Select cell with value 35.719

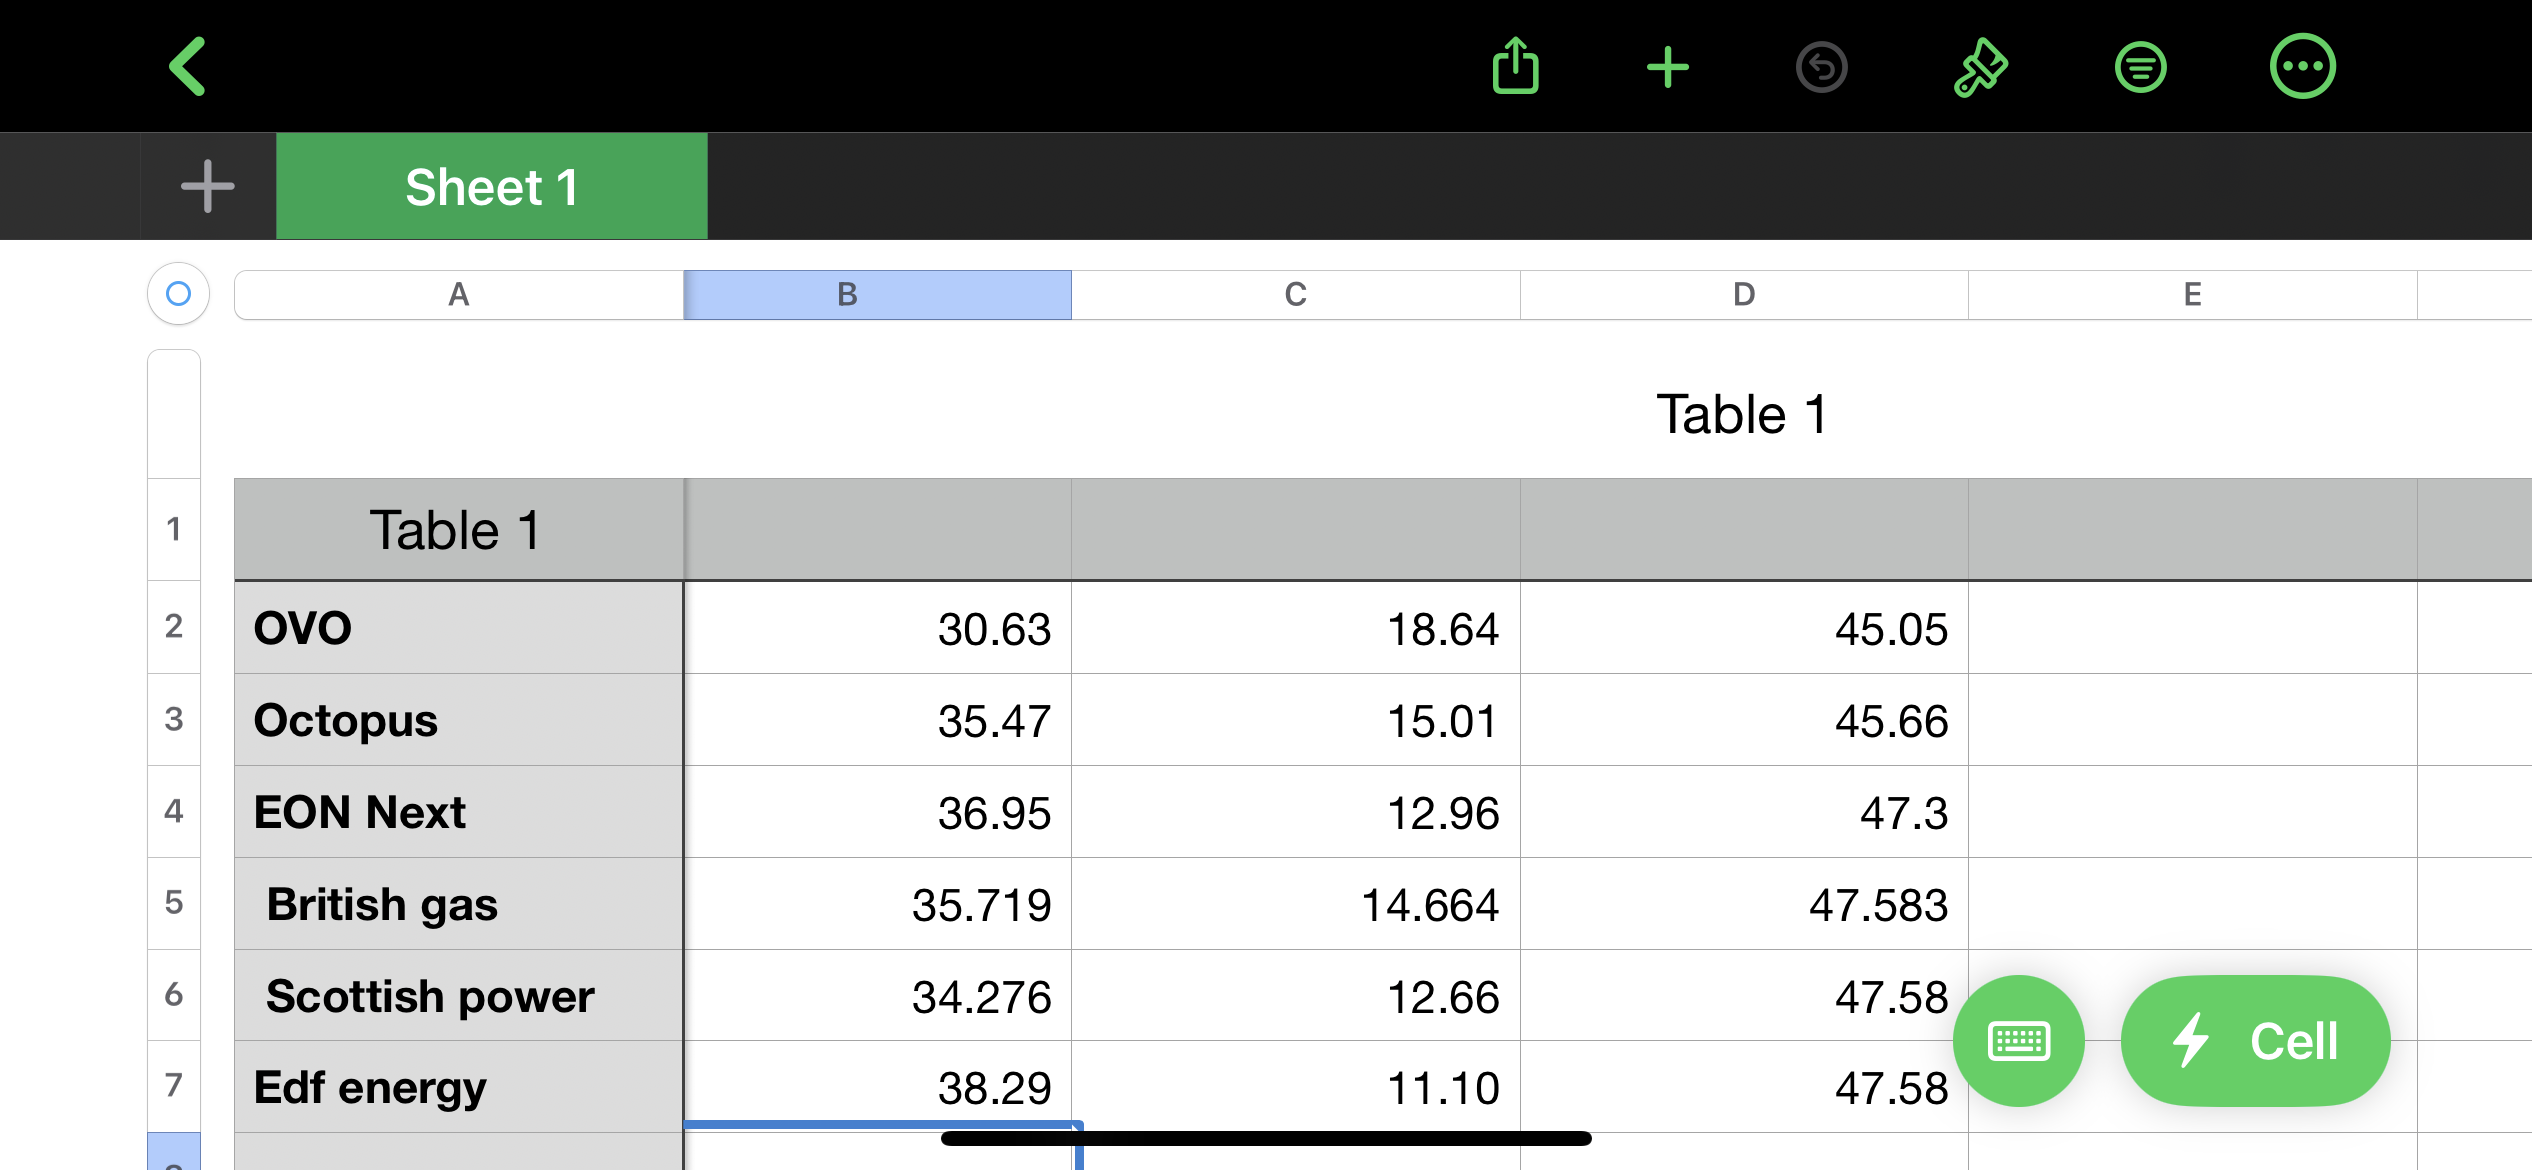point(878,903)
